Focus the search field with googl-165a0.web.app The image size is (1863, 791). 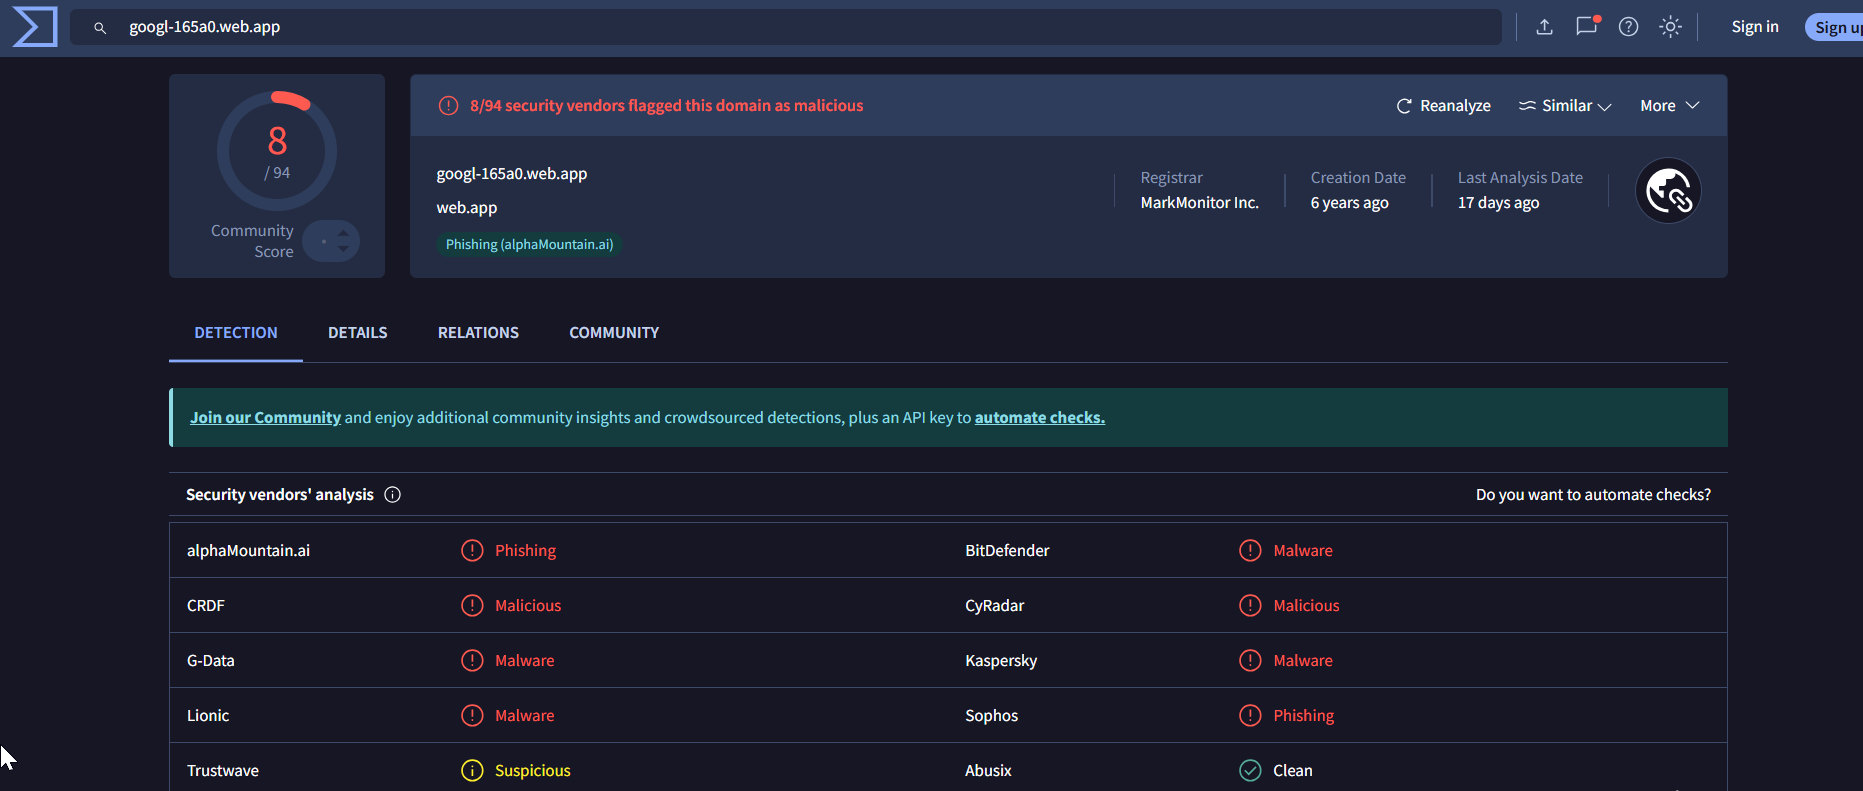click(x=786, y=27)
